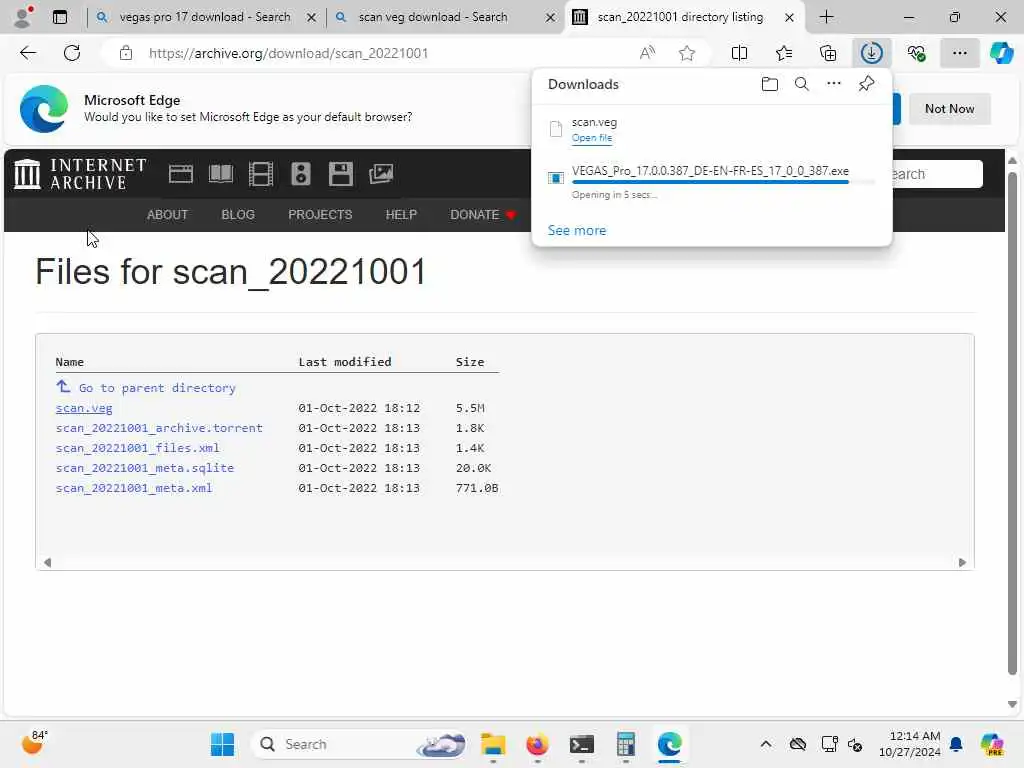Open Edge Settings and more menu
The height and width of the screenshot is (768, 1024).
coord(959,53)
